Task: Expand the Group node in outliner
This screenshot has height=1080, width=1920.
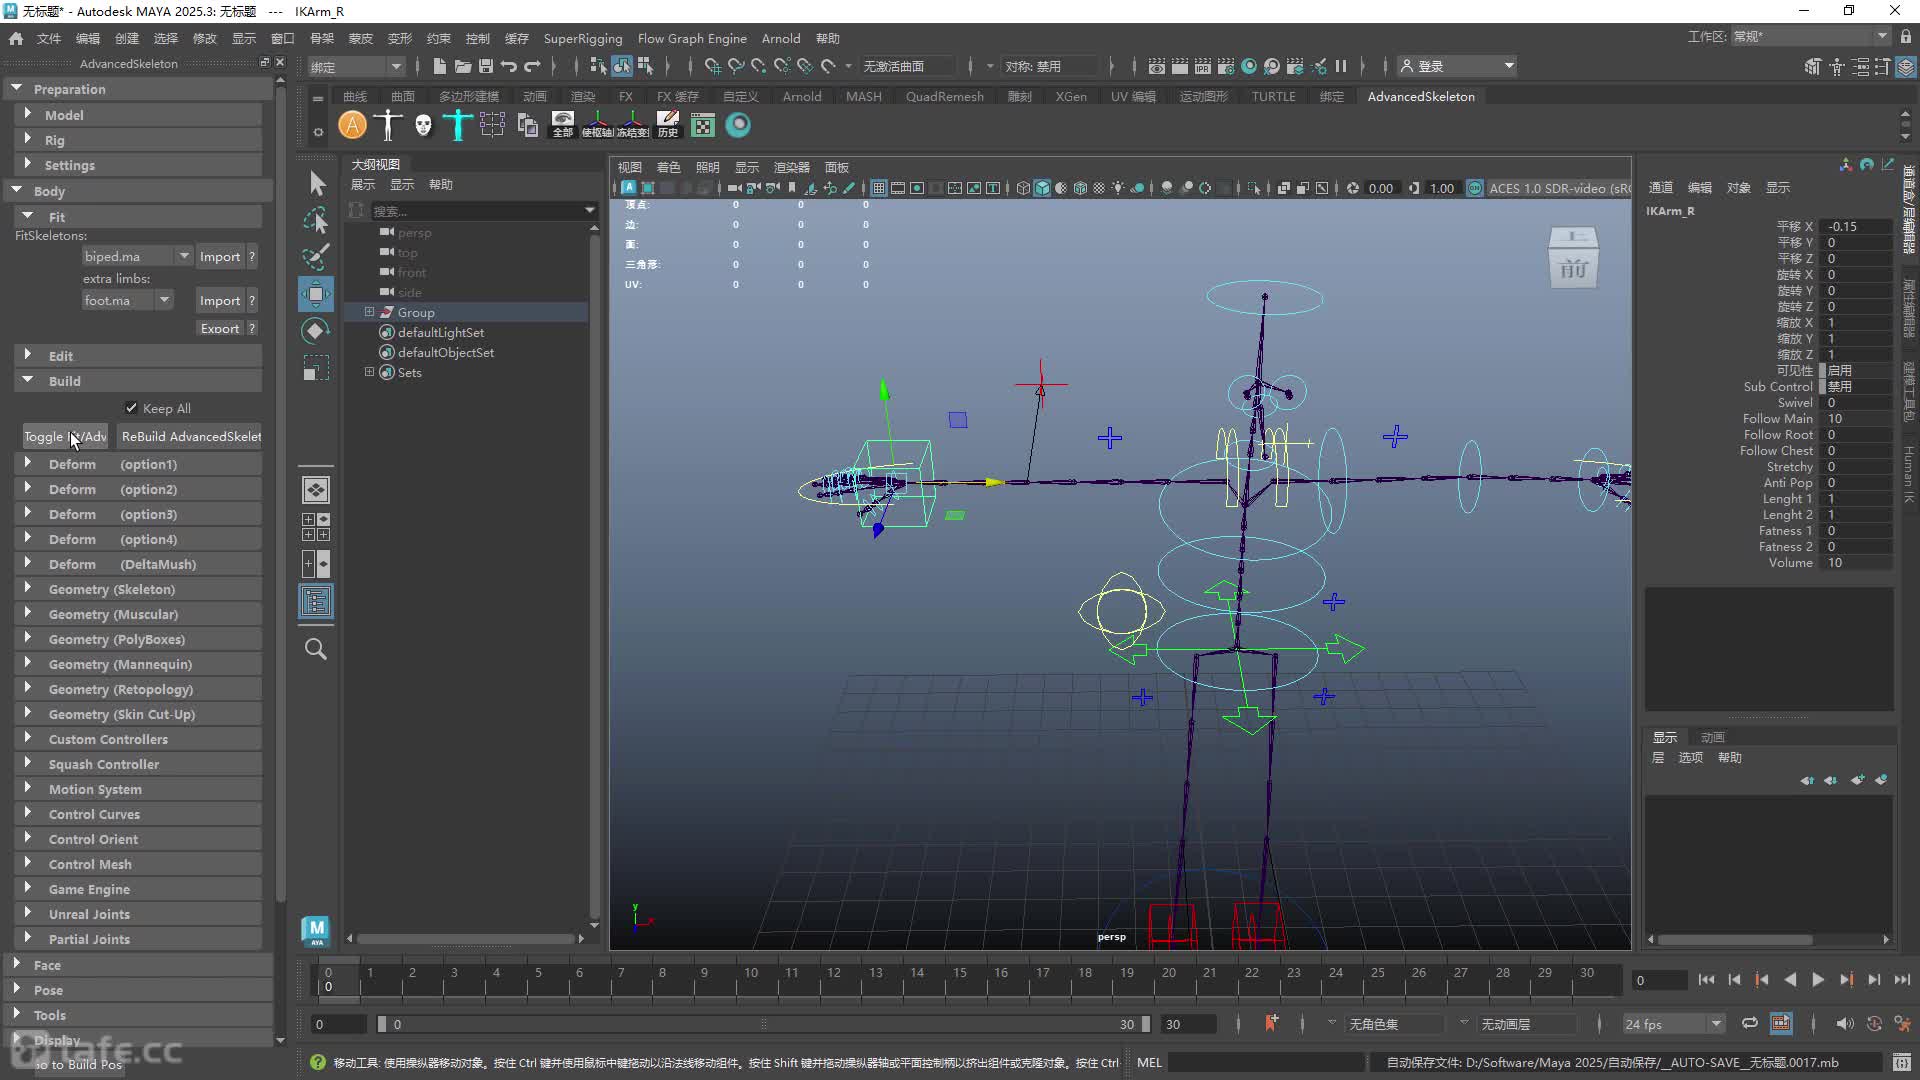Action: tap(369, 312)
